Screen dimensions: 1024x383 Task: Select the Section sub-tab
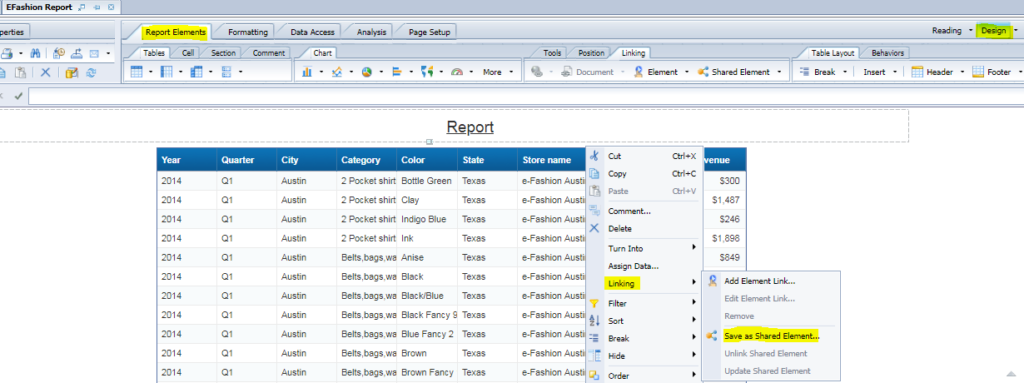(223, 53)
